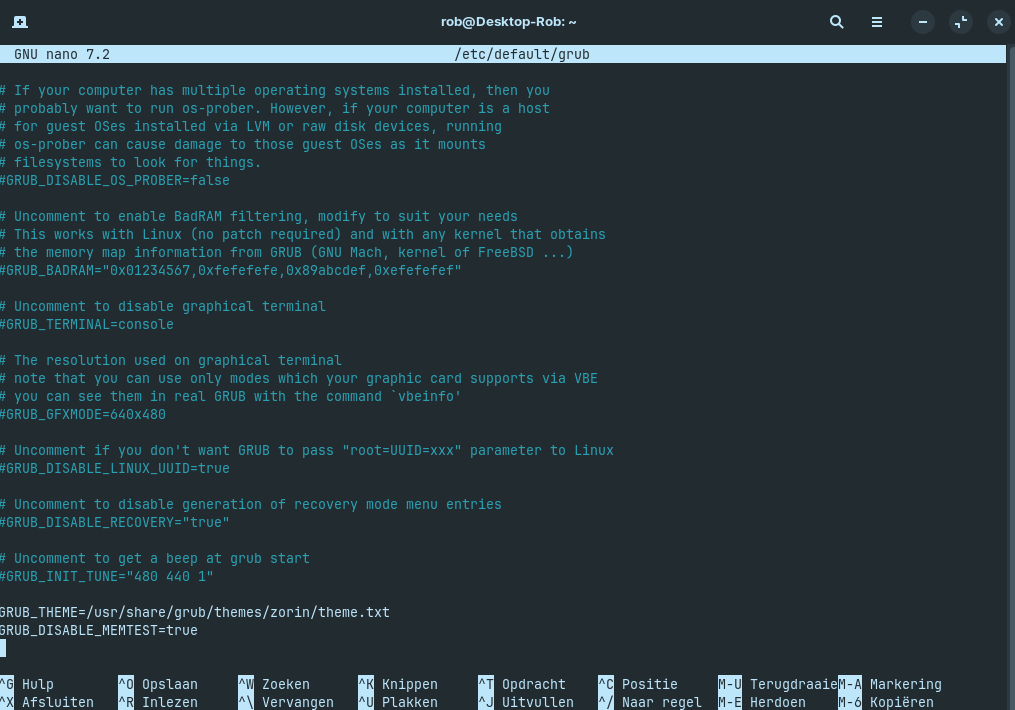Place cursor on the GRUB_THEME line
Viewport: 1015px width, 710px height.
tap(195, 612)
